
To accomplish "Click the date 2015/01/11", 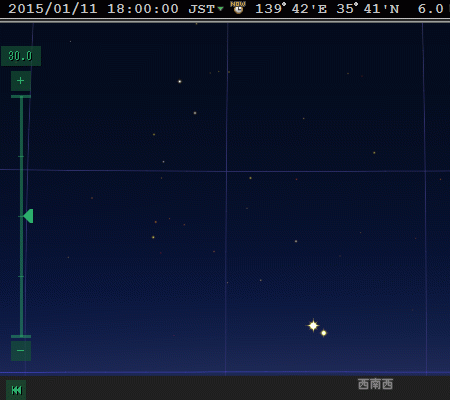I will 53,9.
